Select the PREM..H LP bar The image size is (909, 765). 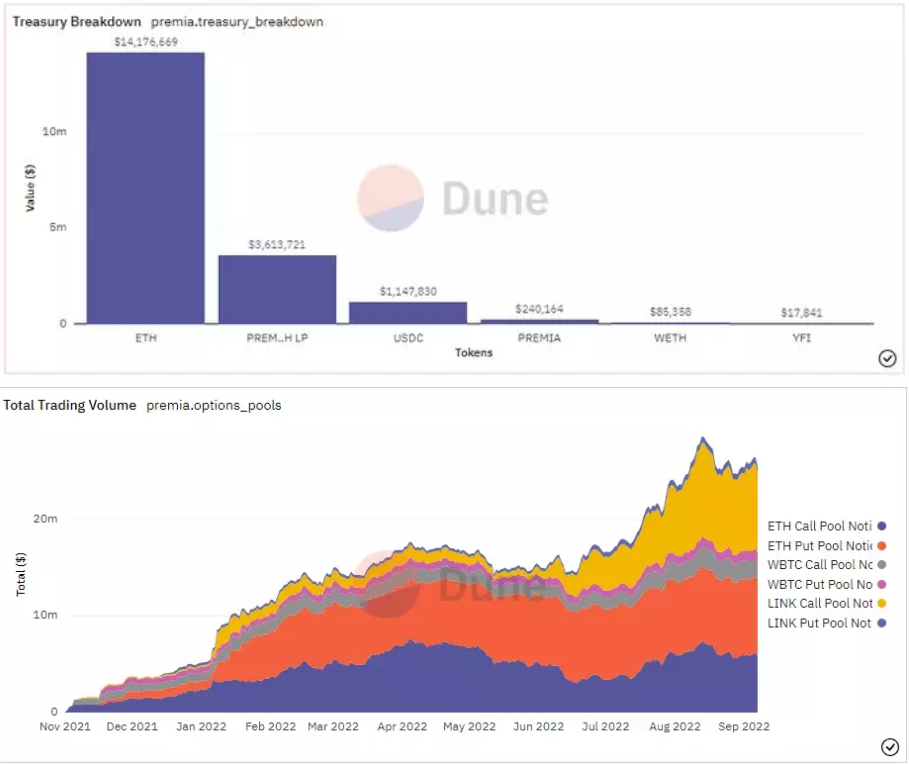click(x=277, y=289)
